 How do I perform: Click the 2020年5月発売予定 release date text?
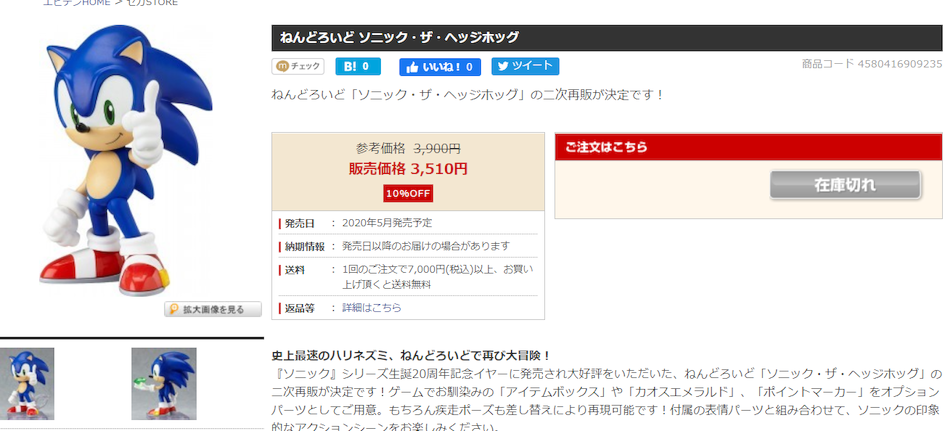tap(387, 222)
